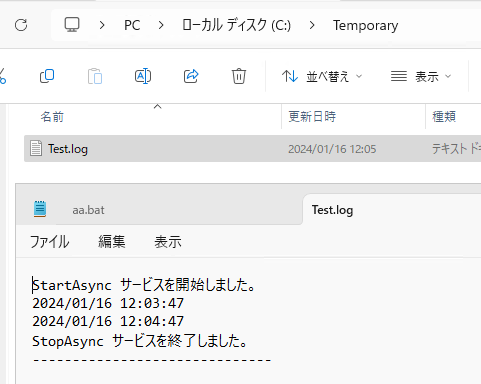Expand the chevron after PC breadcrumb
Image resolution: width=481 pixels, height=384 pixels.
pyautogui.click(x=161, y=25)
